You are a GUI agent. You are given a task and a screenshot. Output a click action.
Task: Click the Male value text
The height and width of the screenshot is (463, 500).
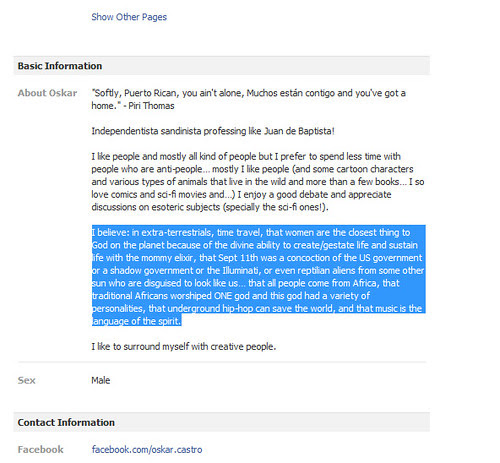(101, 380)
